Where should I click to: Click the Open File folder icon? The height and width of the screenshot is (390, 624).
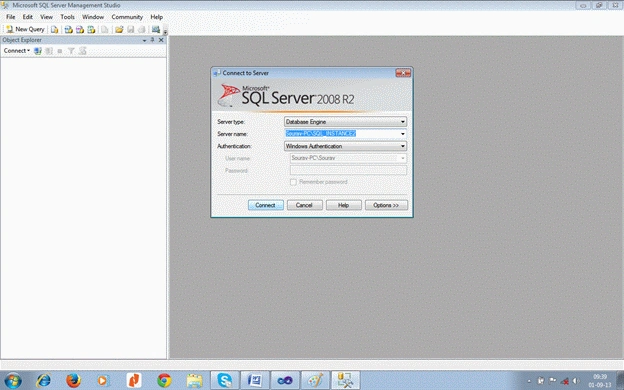119,29
